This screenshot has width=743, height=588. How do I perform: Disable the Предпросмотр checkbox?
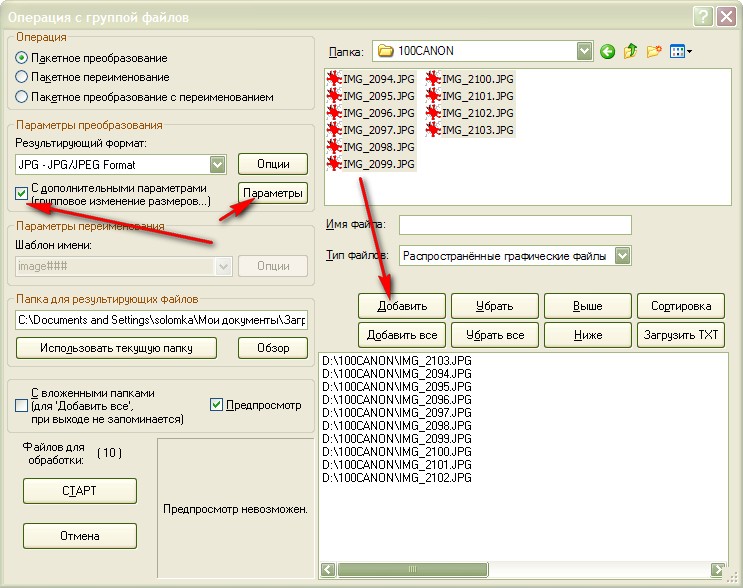click(217, 405)
